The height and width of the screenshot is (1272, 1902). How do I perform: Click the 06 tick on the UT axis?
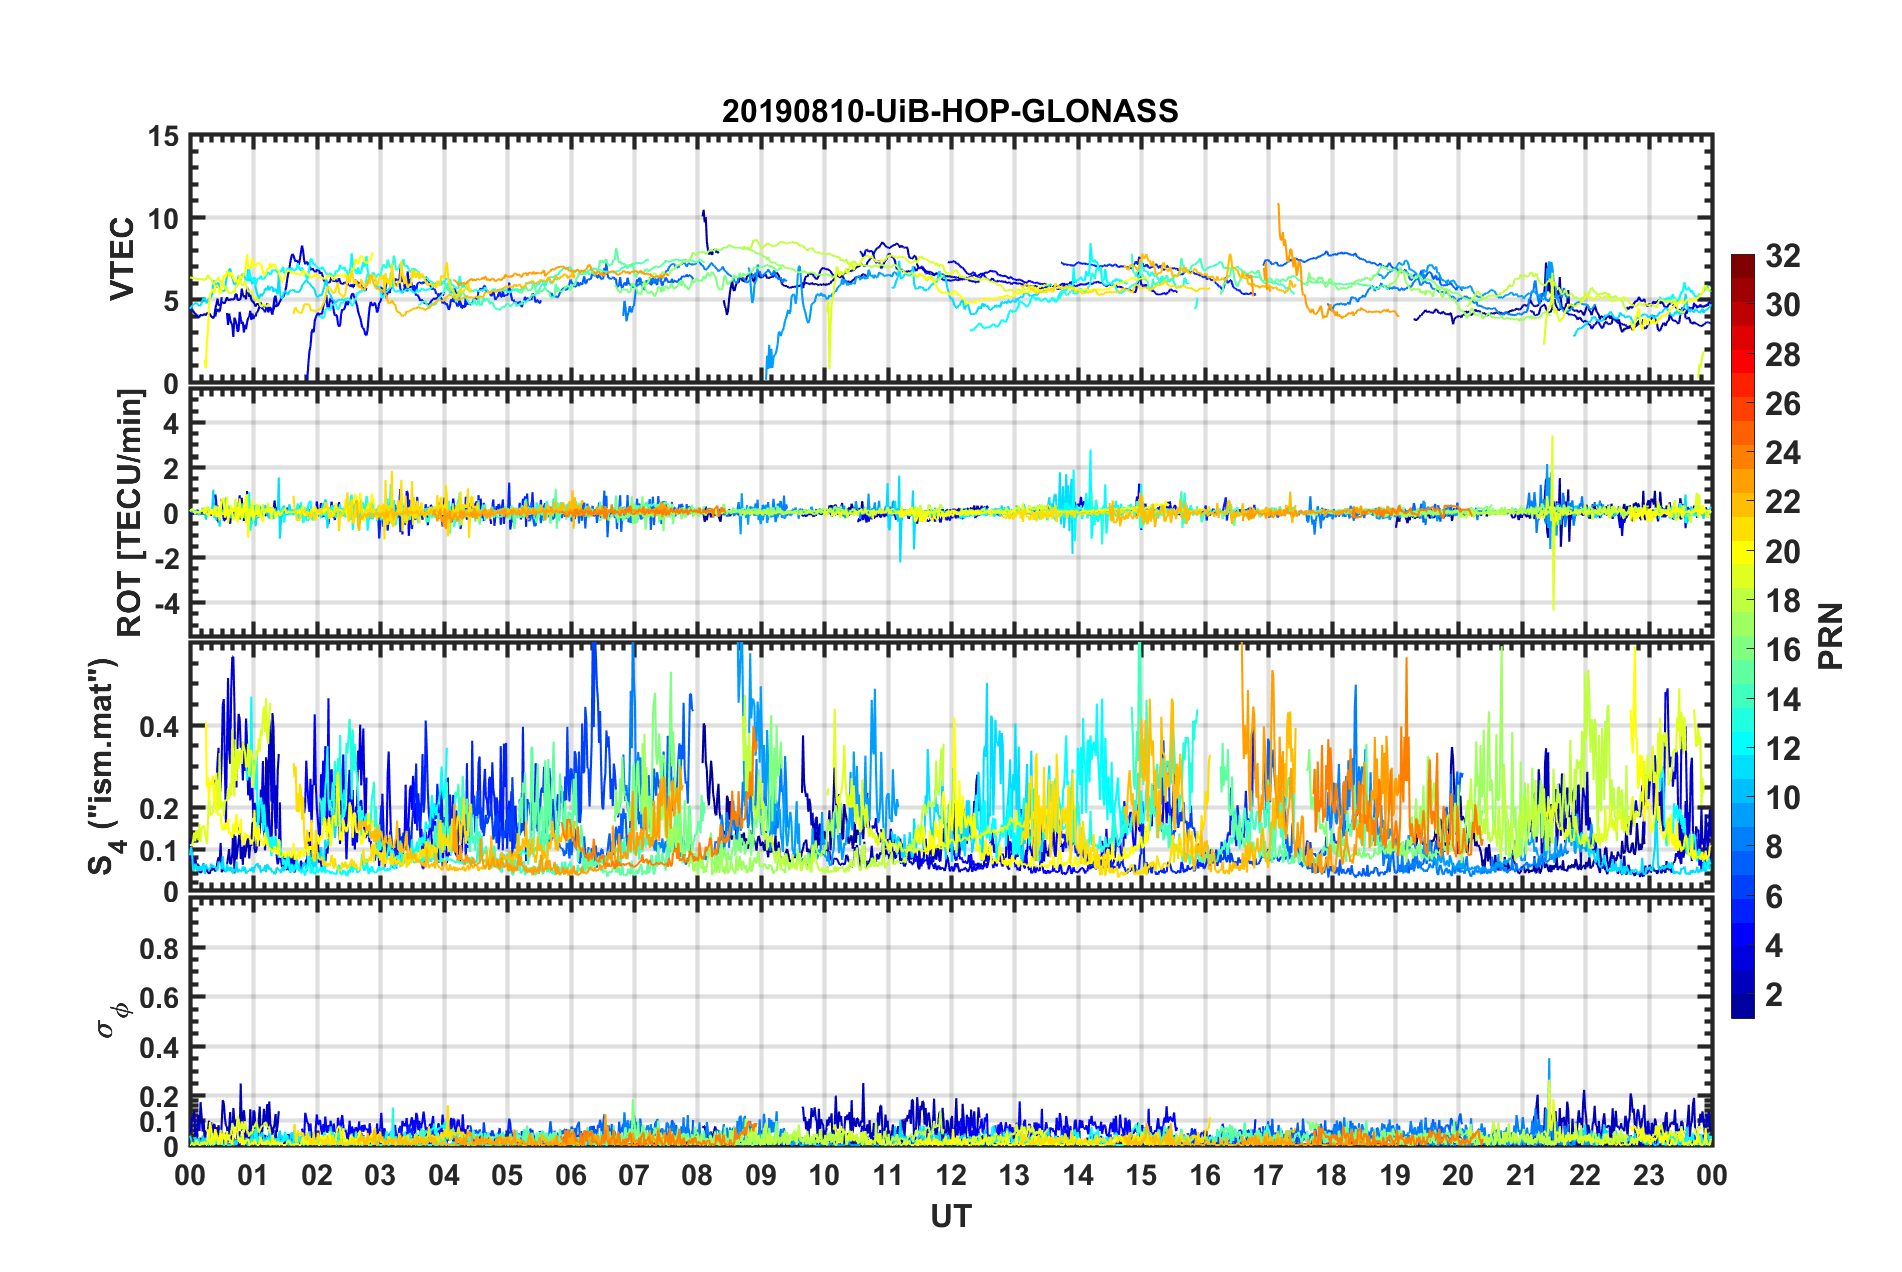pos(571,1175)
